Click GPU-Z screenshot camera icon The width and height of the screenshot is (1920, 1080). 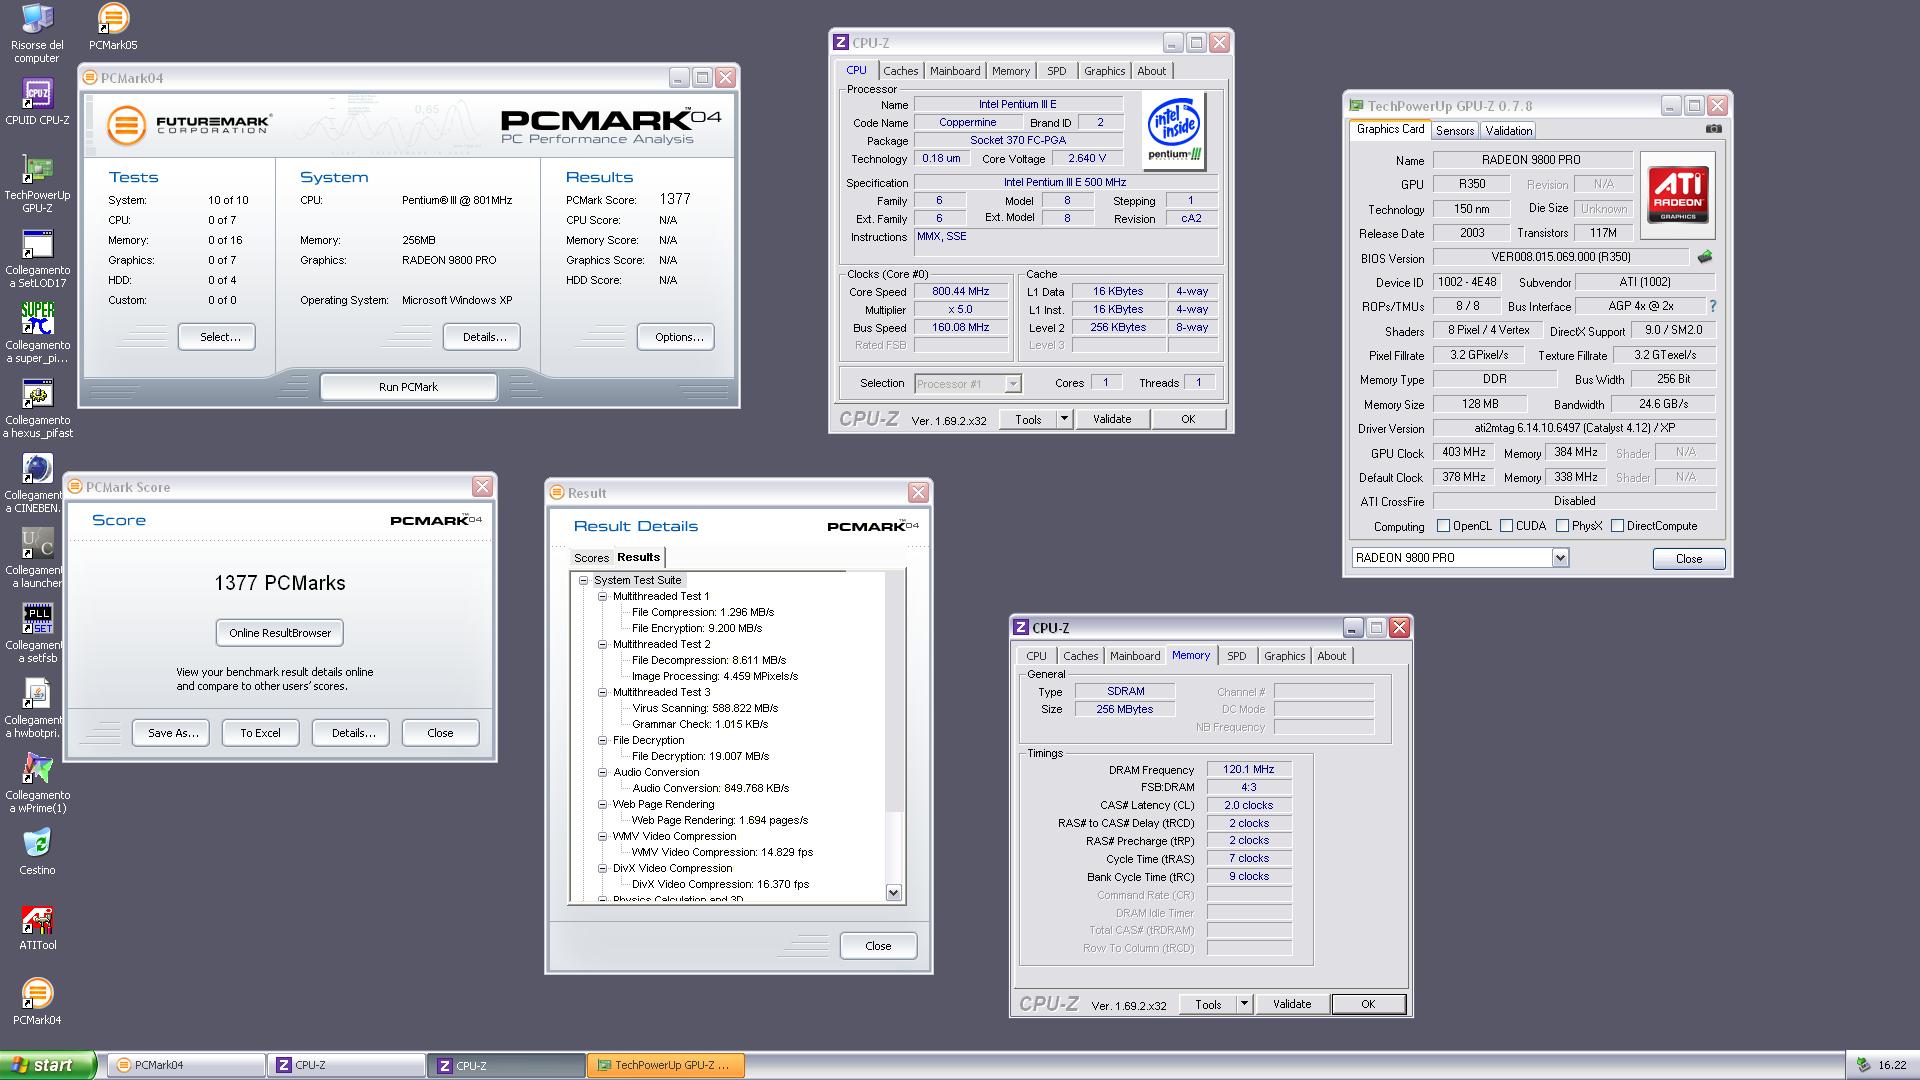(1713, 129)
